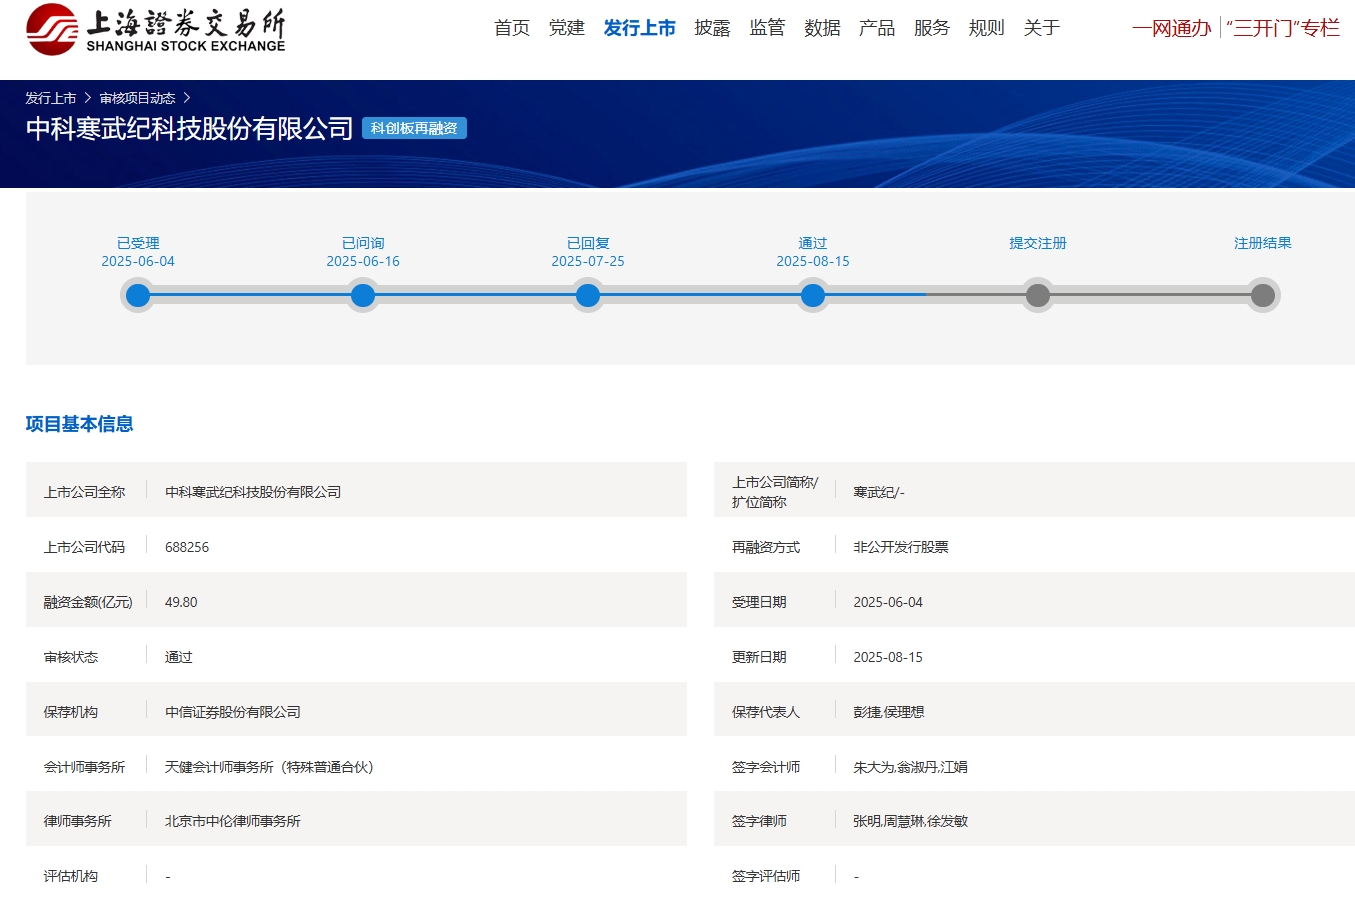
Task: Go to the 一网通办 portal link
Action: [x=1172, y=28]
